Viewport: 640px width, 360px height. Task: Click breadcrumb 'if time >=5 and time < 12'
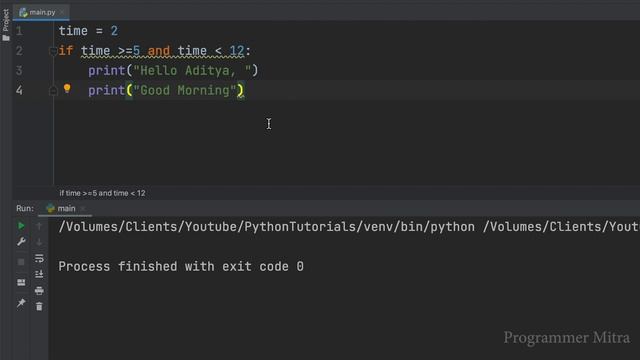coord(102,193)
